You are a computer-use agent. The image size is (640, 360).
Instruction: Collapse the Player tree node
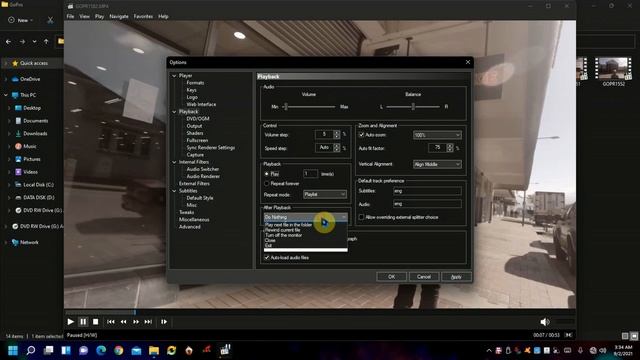tap(174, 76)
